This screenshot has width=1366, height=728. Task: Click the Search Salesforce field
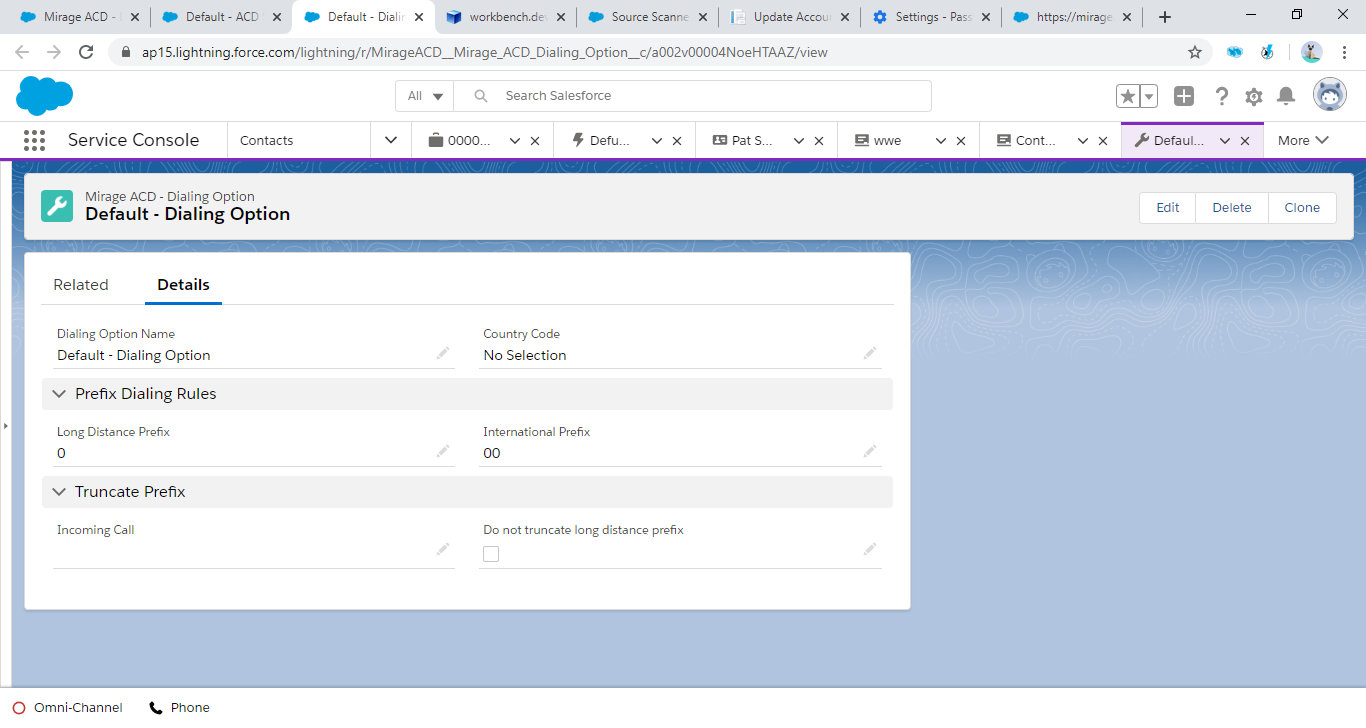click(692, 96)
